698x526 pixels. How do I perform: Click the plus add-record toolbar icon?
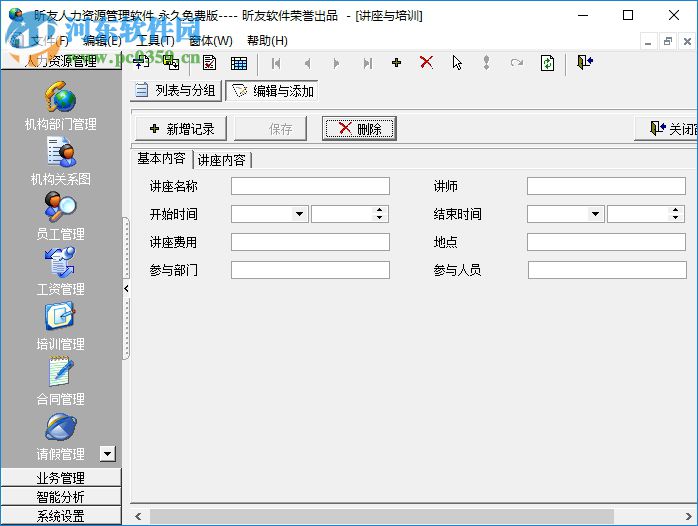coord(396,63)
